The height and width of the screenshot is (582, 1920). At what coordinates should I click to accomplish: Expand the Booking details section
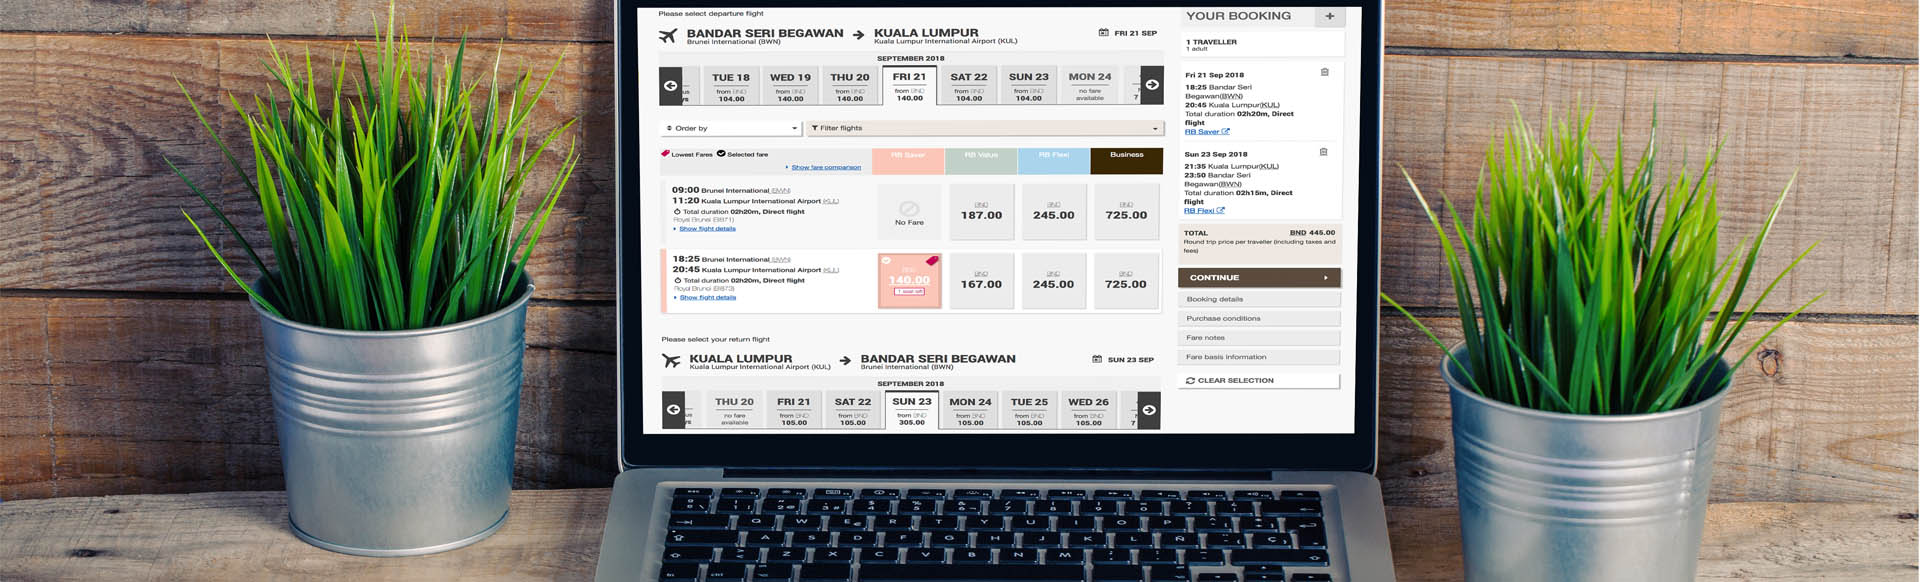click(x=1258, y=299)
